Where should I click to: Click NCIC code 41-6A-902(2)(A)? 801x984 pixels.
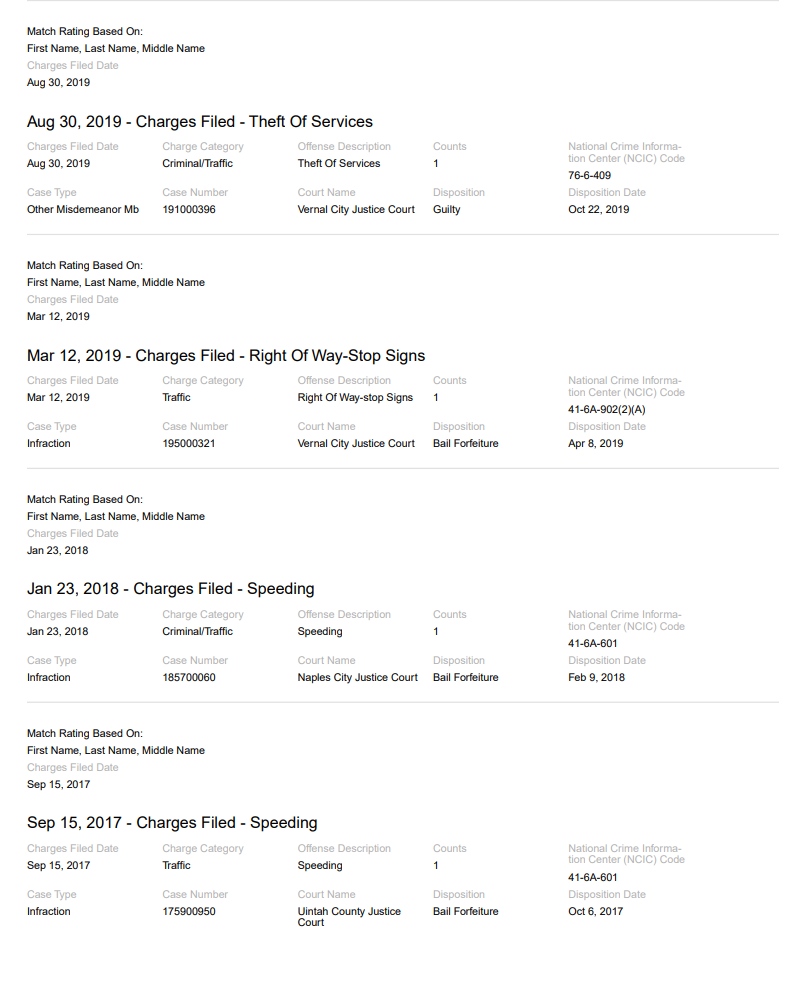pyautogui.click(x=606, y=410)
